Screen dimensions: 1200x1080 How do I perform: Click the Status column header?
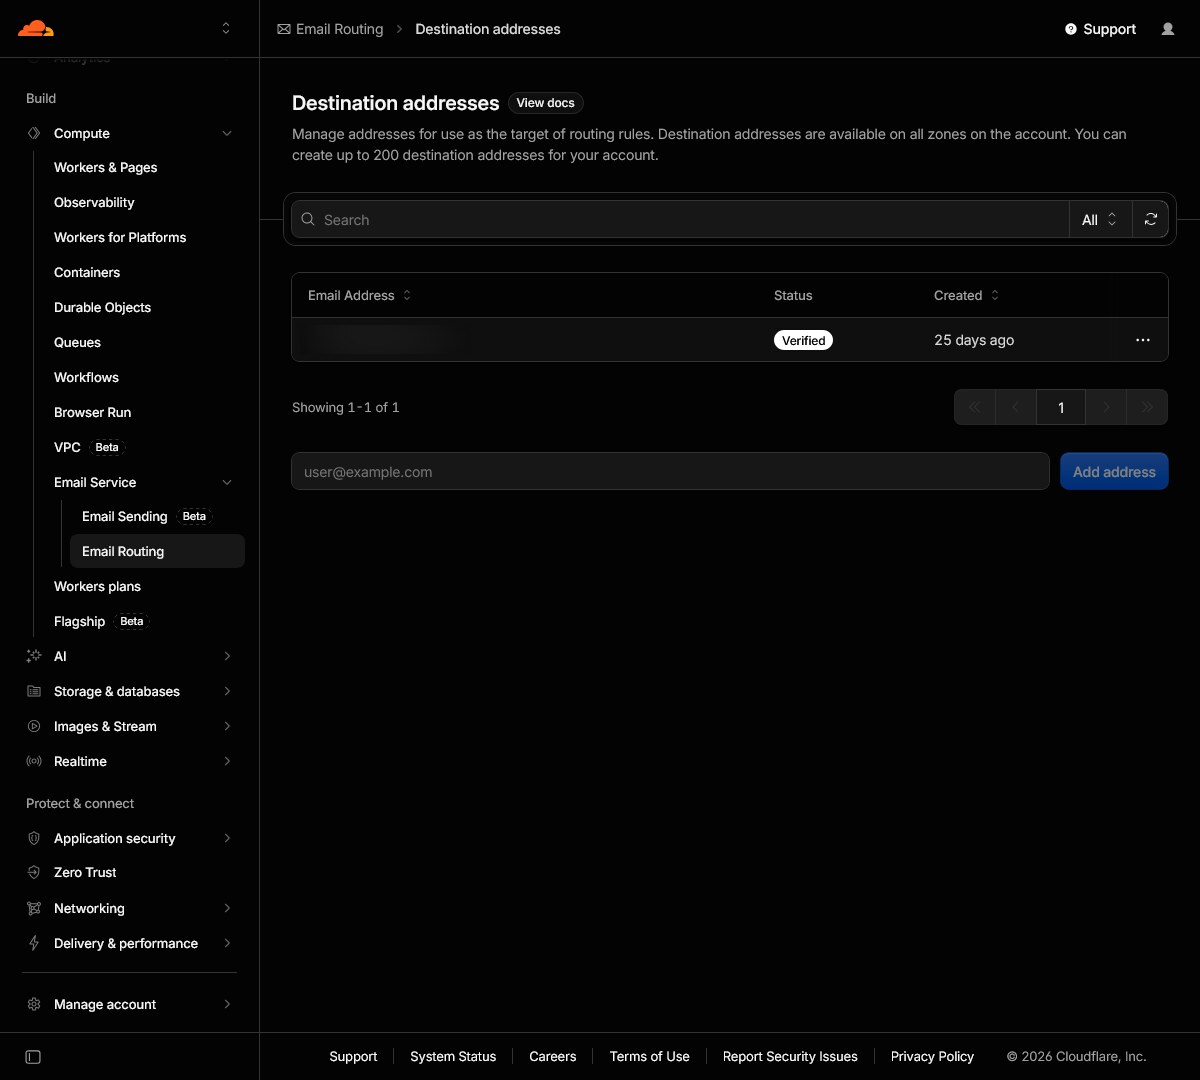tap(793, 295)
